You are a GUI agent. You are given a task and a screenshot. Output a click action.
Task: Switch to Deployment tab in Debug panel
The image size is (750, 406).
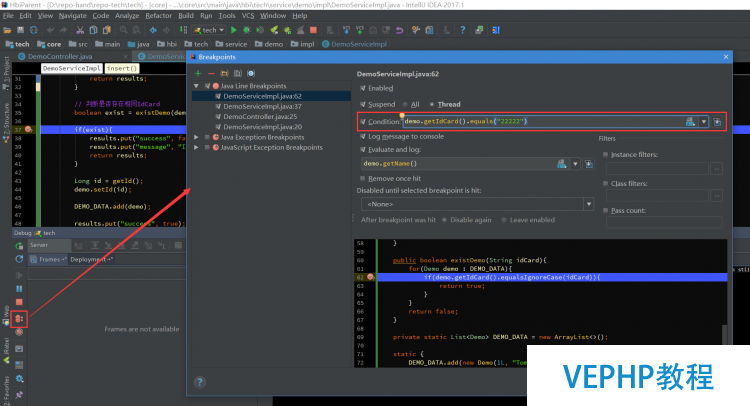[x=91, y=259]
